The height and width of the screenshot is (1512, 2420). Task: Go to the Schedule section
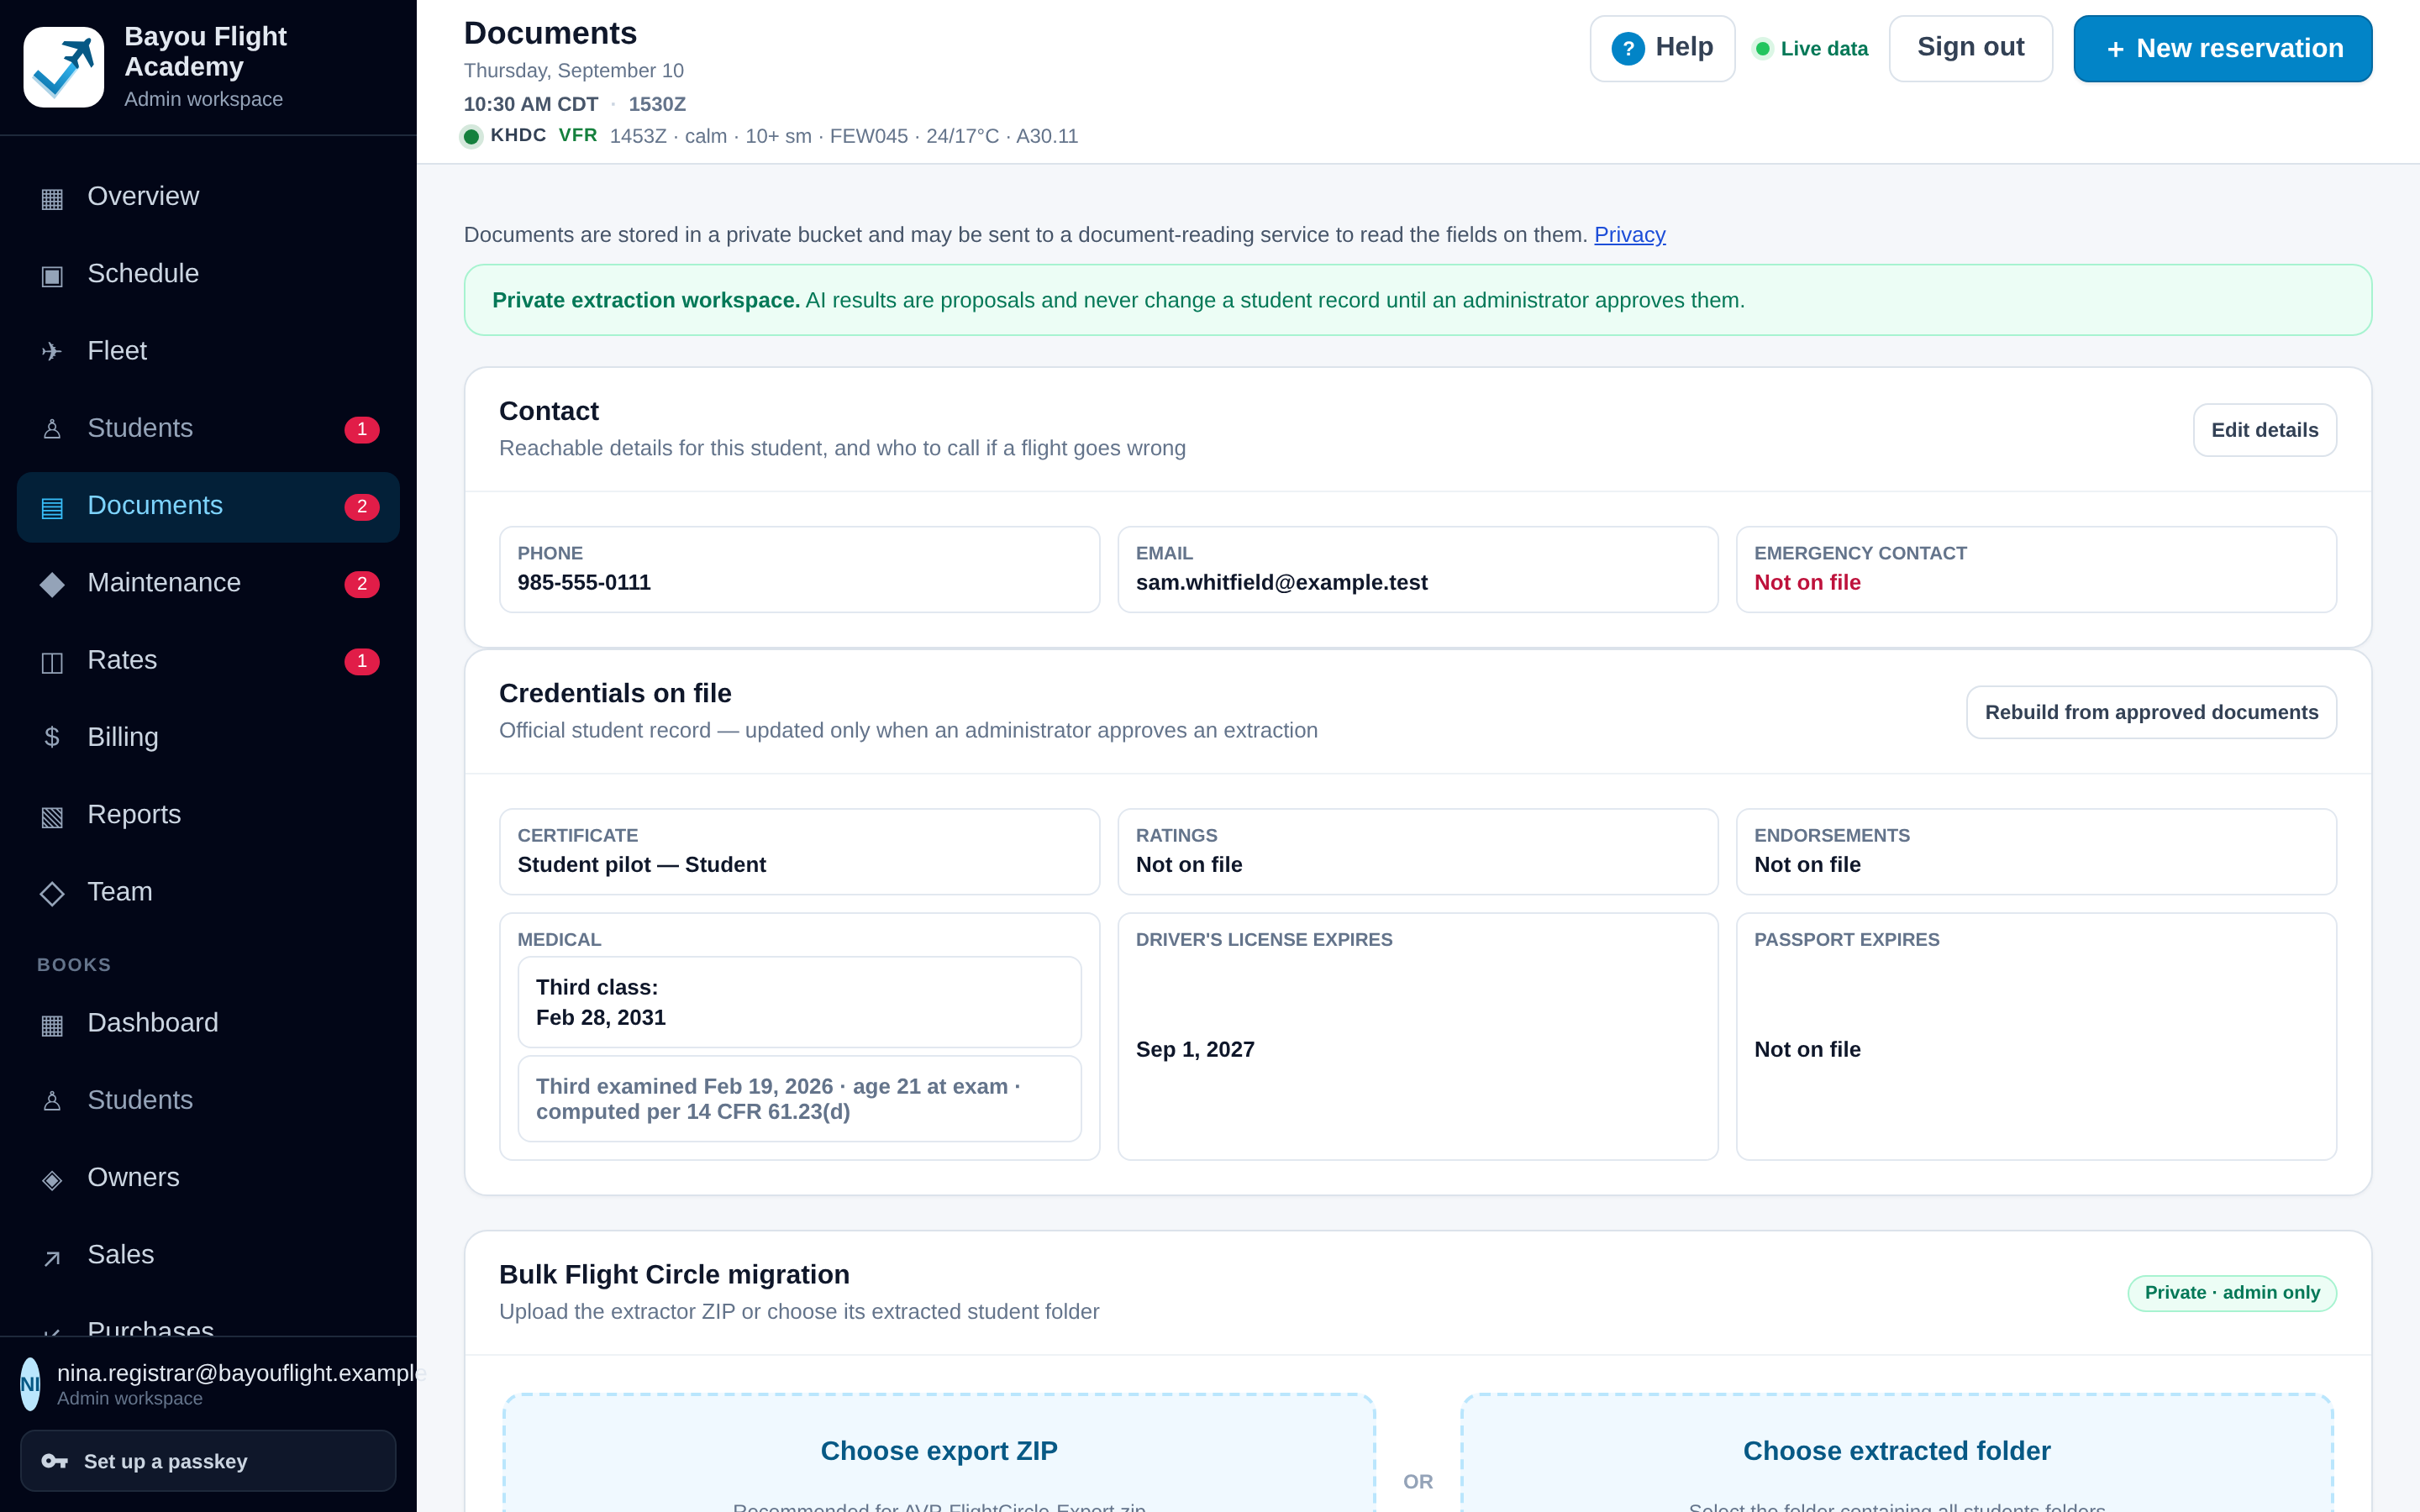pyautogui.click(x=208, y=273)
